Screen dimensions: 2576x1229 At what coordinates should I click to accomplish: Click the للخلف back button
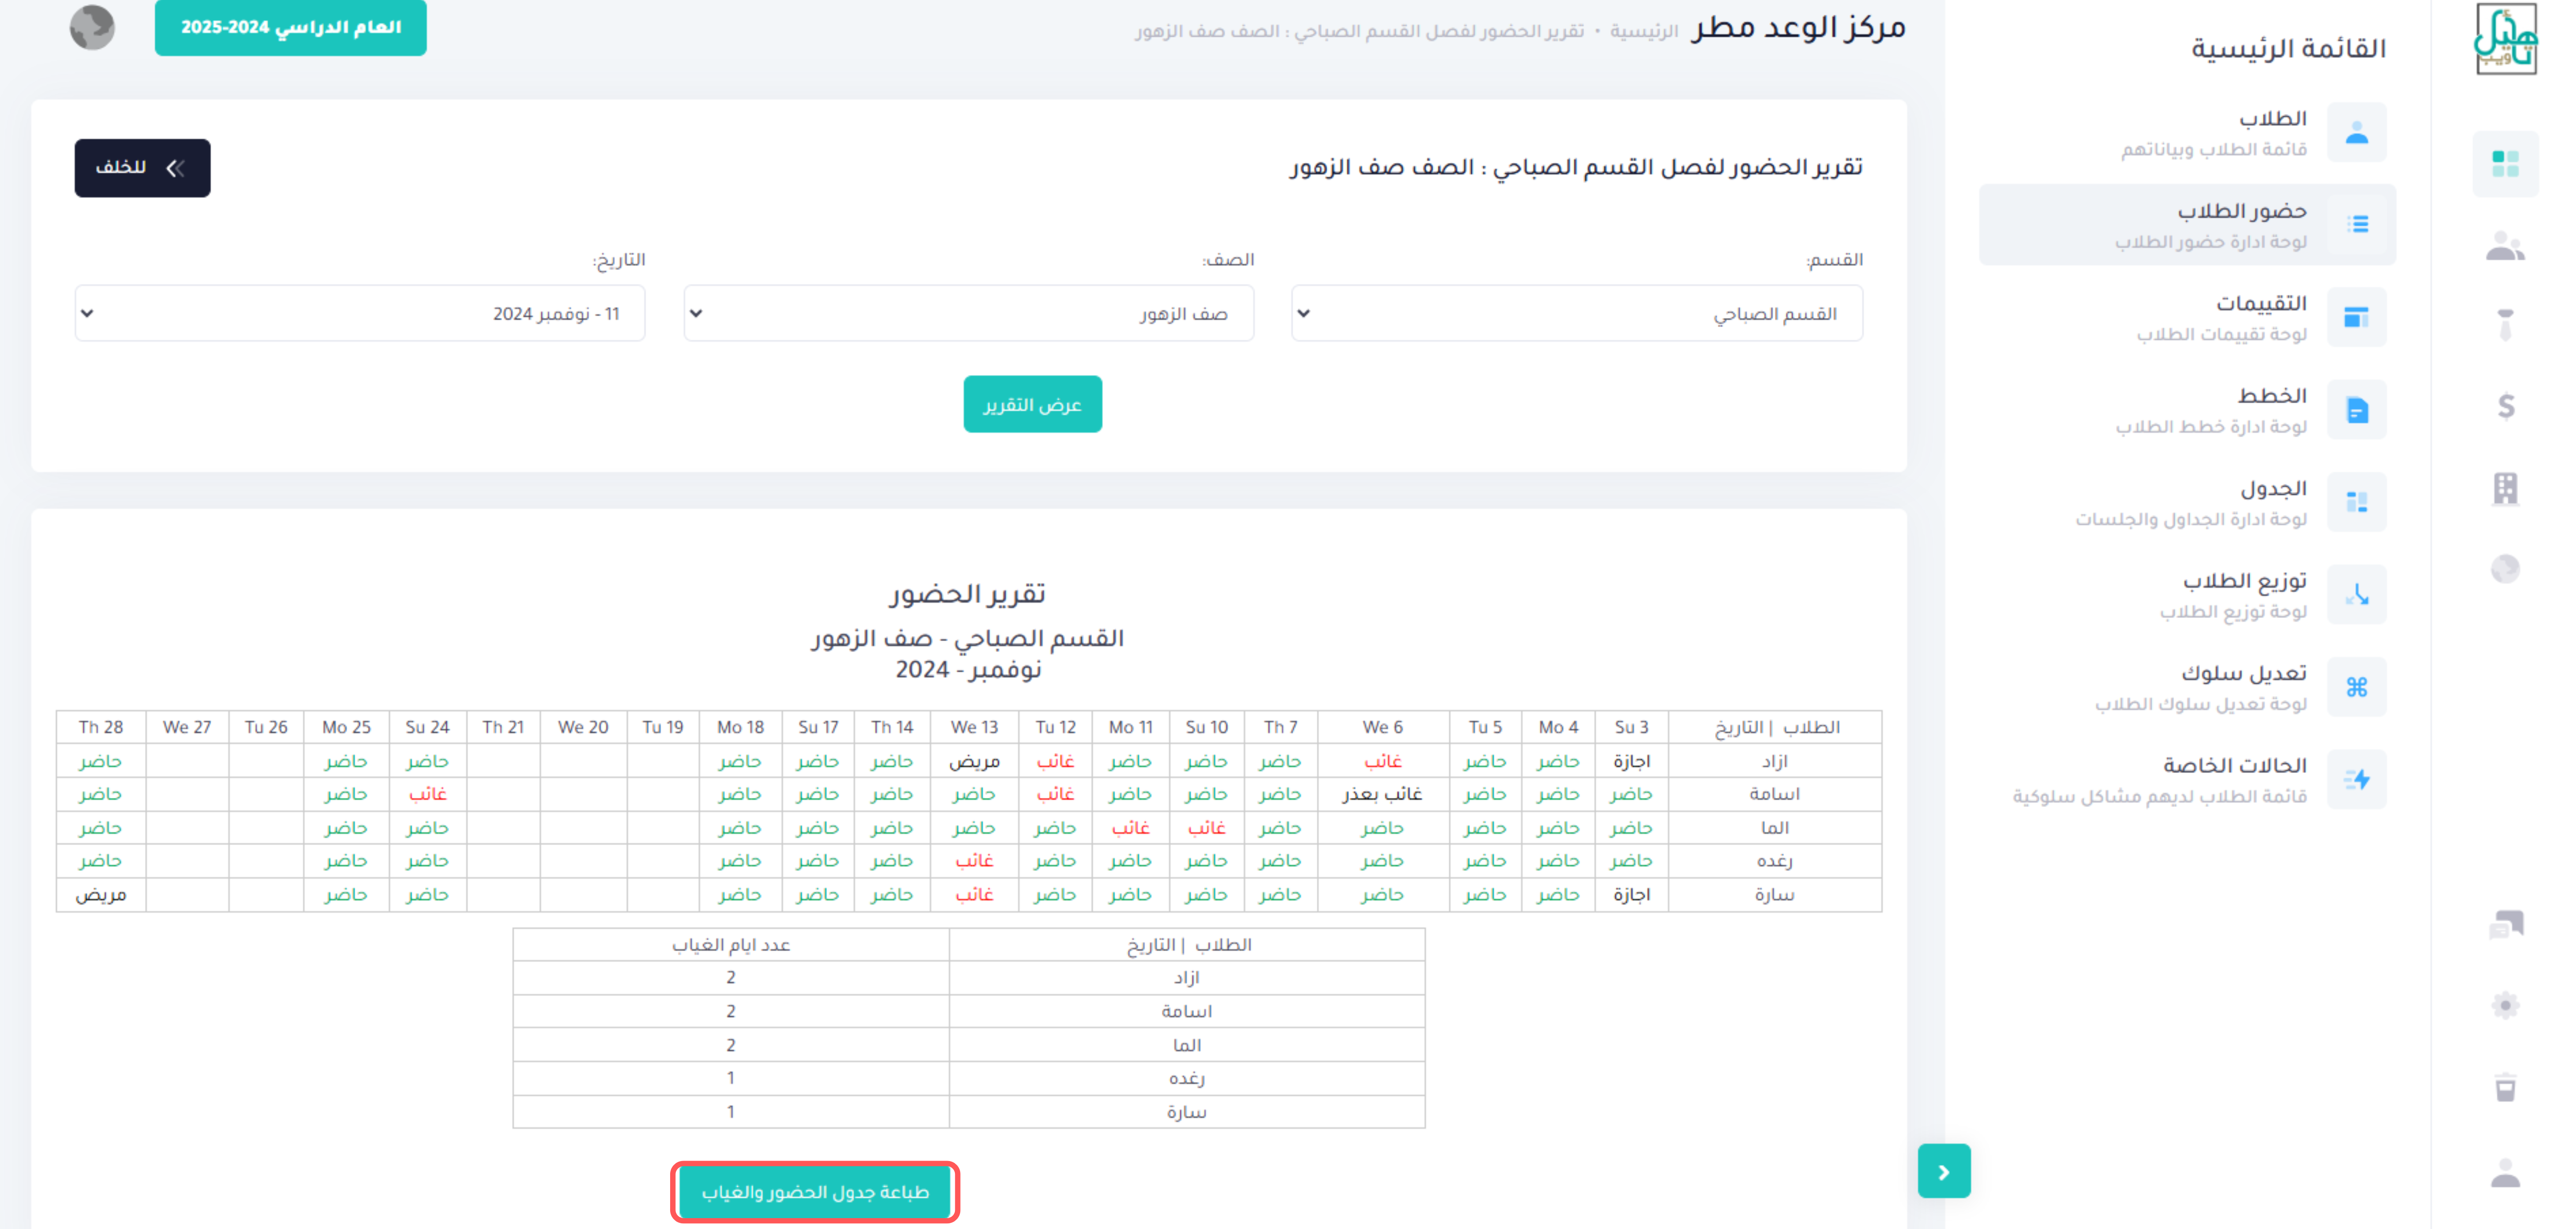pos(142,168)
